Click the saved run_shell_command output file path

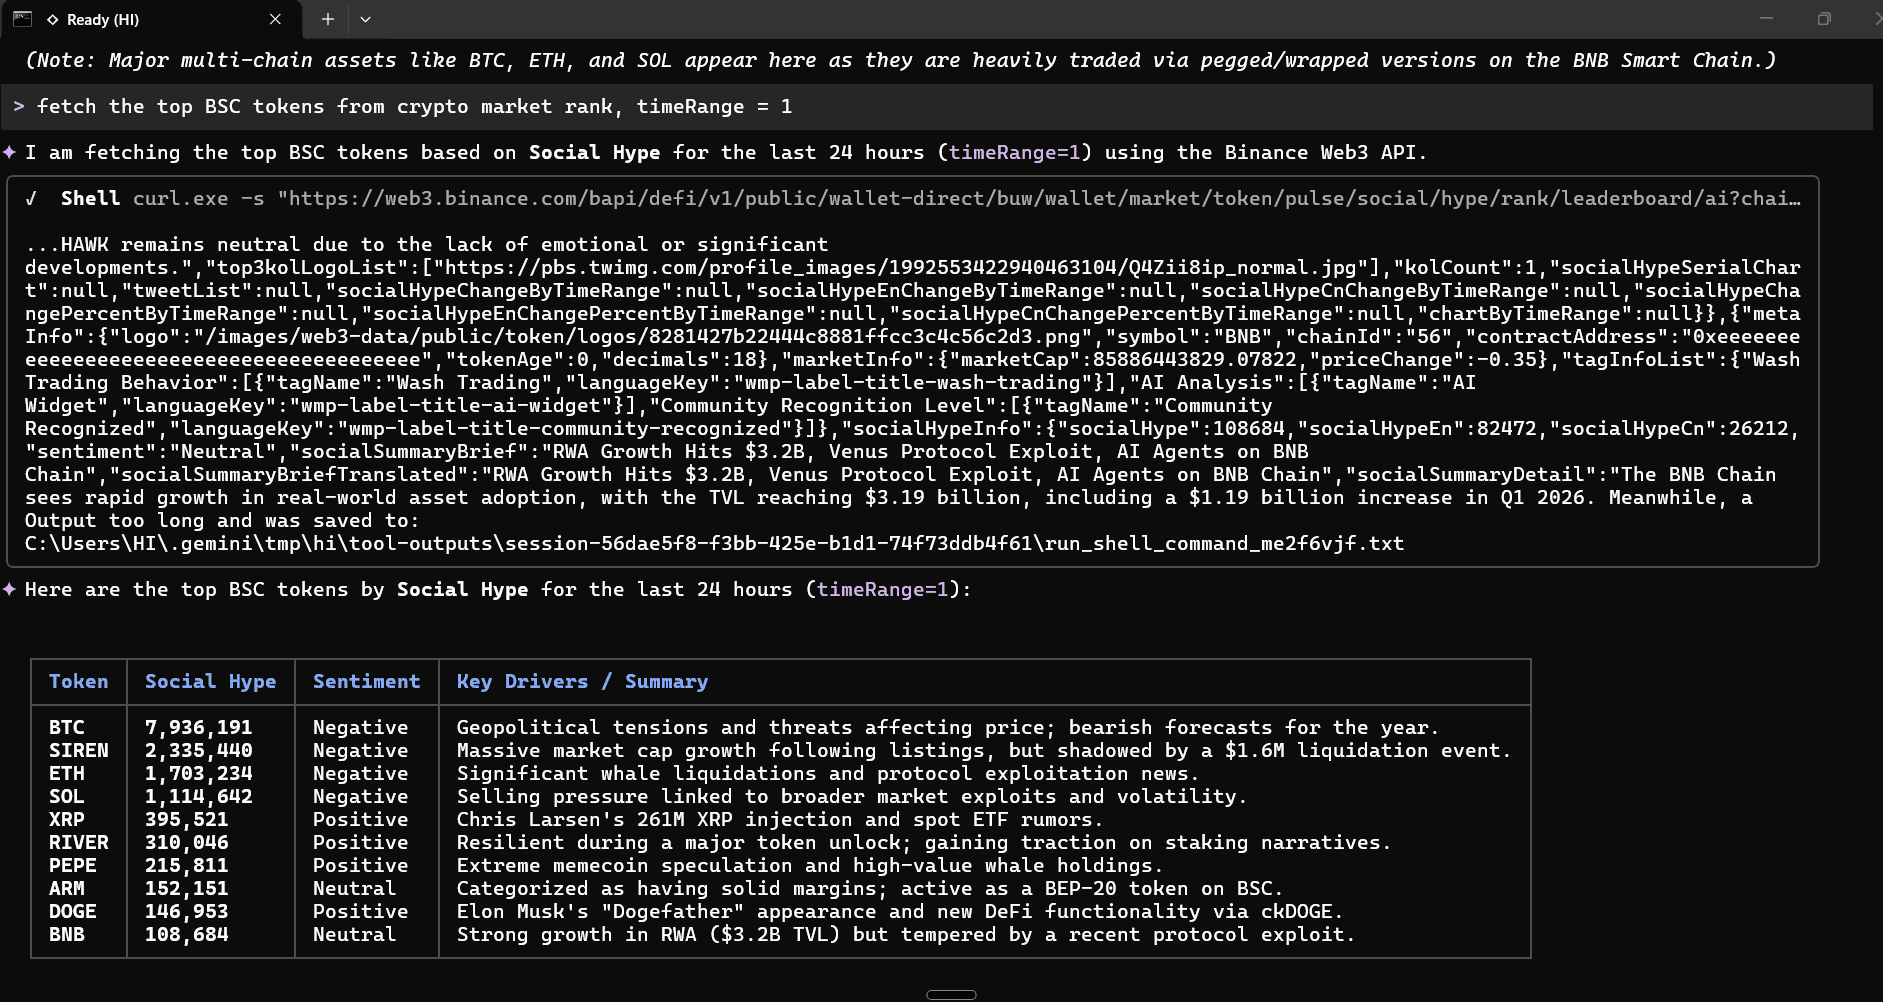pyautogui.click(x=714, y=543)
